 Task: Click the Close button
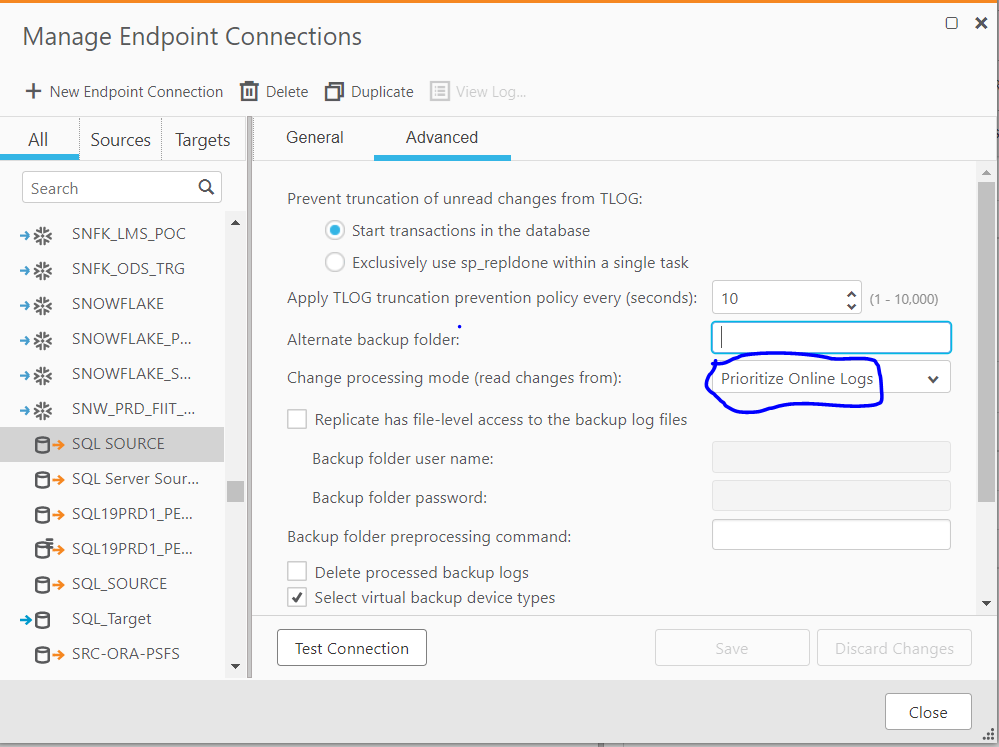coord(928,712)
